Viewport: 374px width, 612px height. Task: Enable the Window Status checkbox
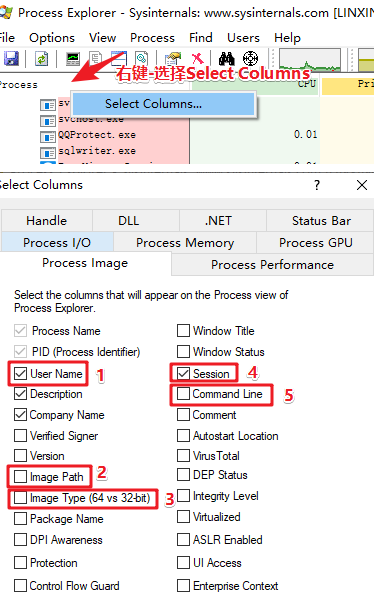[x=183, y=352]
